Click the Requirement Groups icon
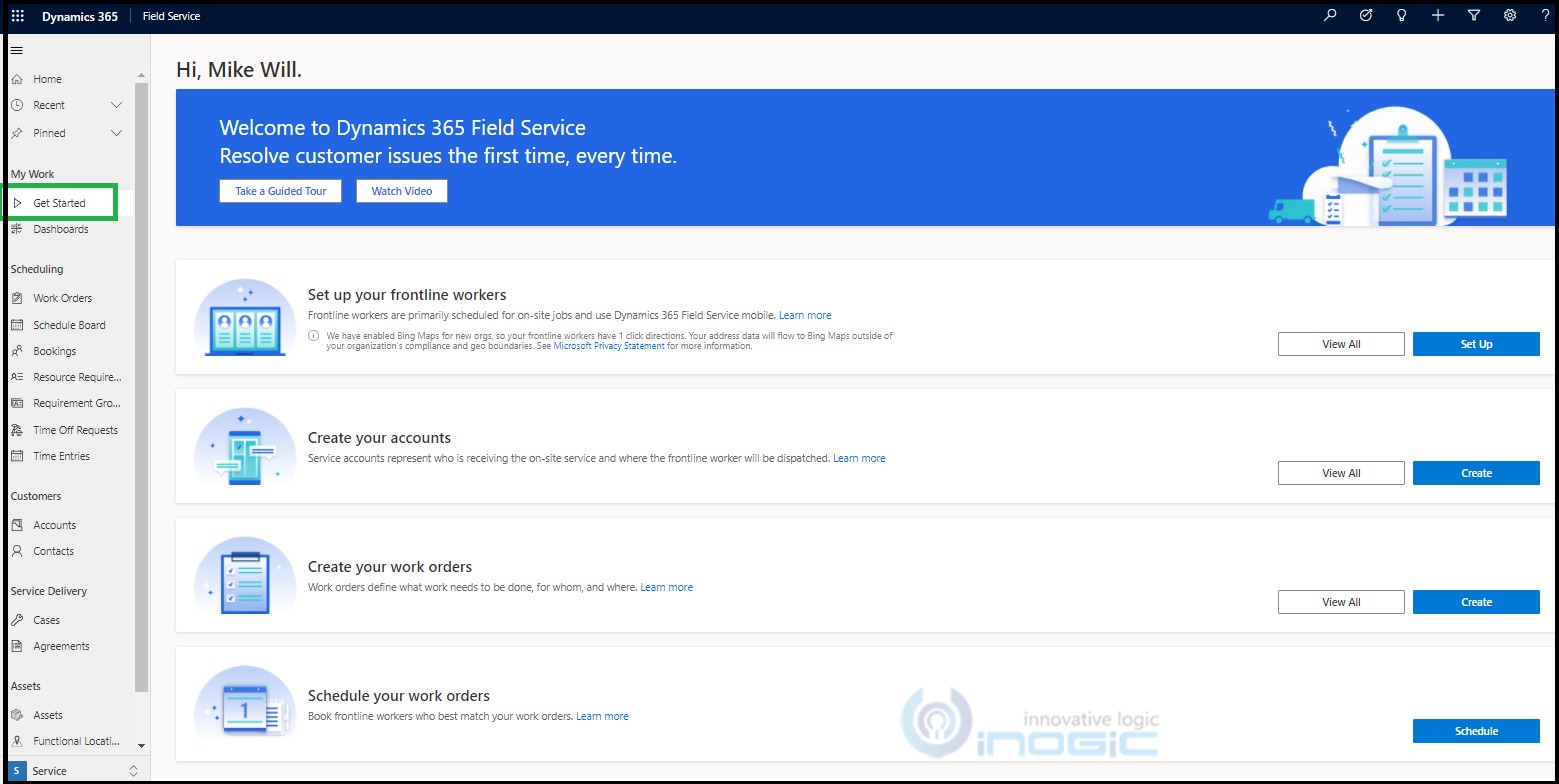The height and width of the screenshot is (784, 1559). pyautogui.click(x=16, y=403)
